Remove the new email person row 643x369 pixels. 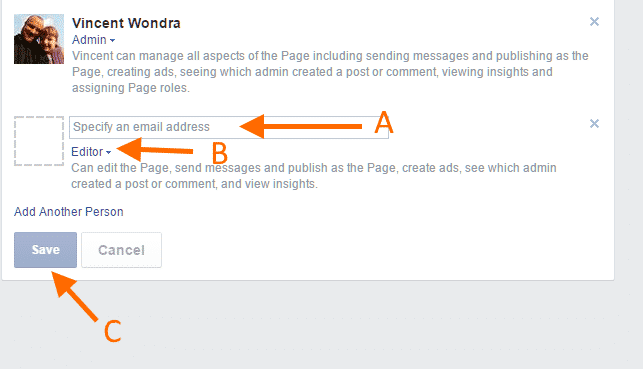pos(594,123)
